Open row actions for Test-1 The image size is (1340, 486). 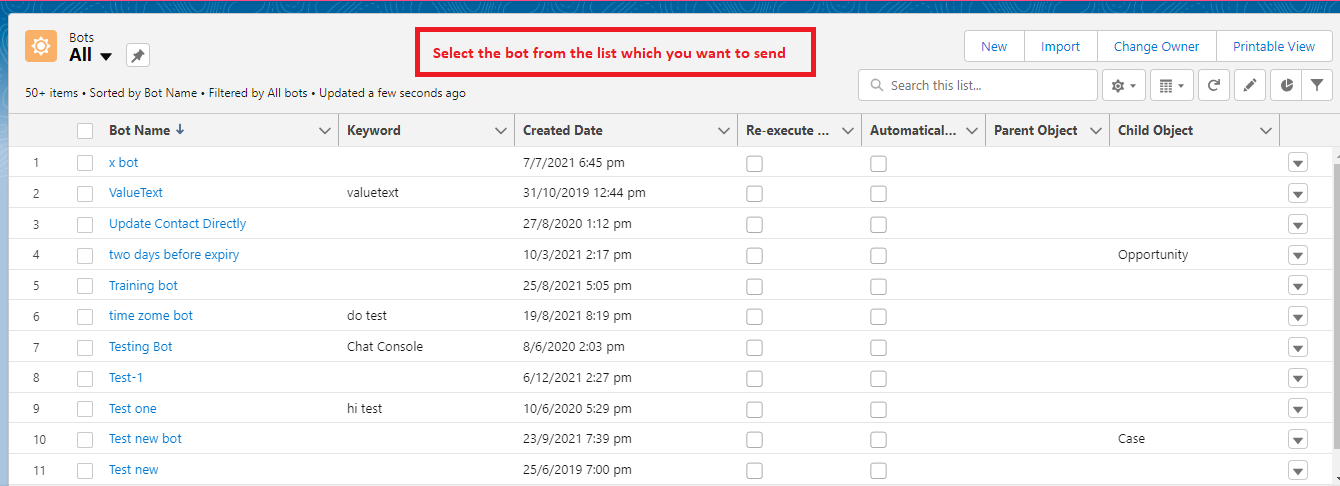click(1298, 378)
